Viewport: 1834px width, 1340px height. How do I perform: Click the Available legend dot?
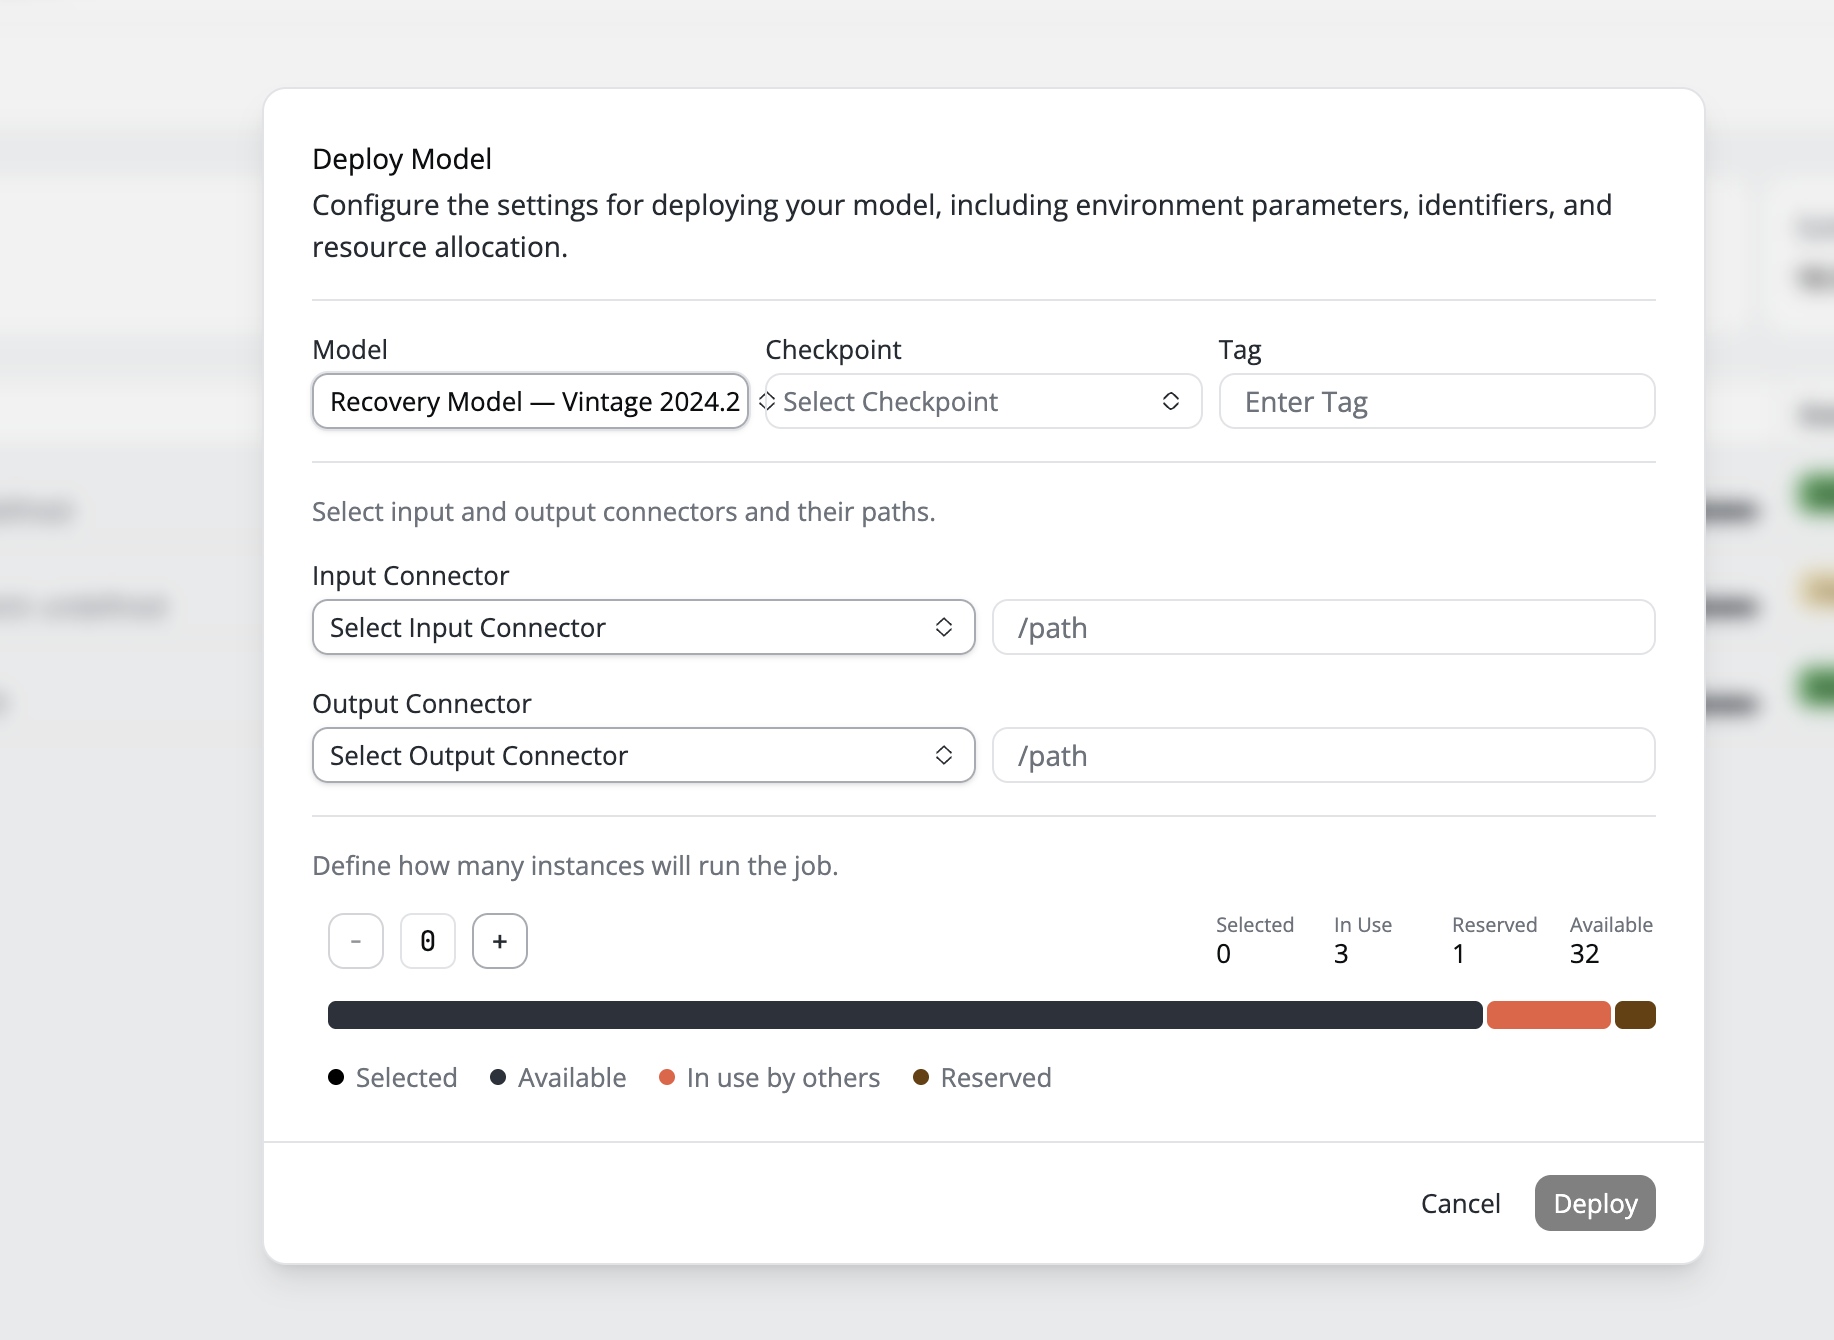tap(498, 1077)
